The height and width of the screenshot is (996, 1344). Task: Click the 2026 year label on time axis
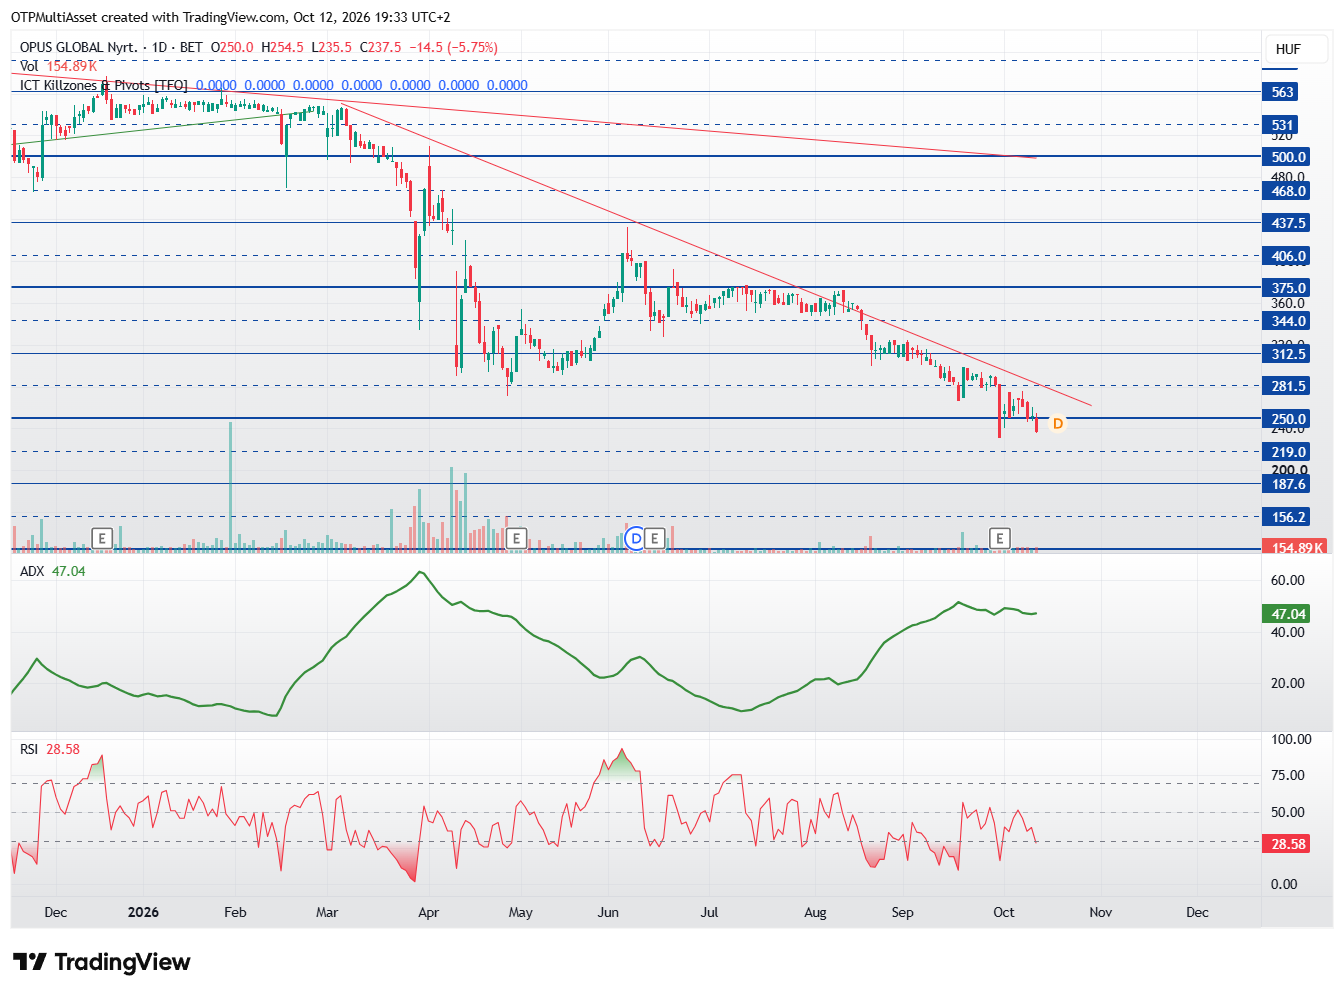coord(144,912)
